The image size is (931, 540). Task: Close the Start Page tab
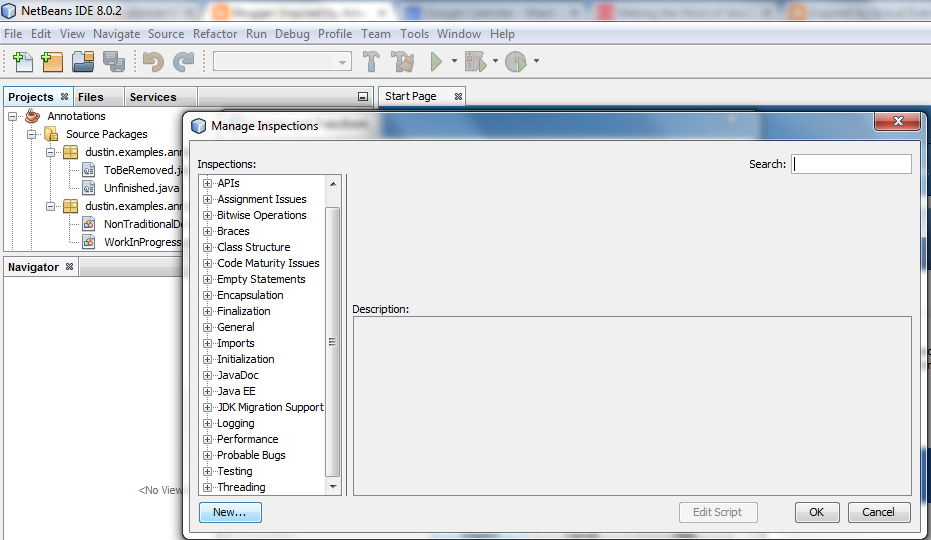click(458, 96)
